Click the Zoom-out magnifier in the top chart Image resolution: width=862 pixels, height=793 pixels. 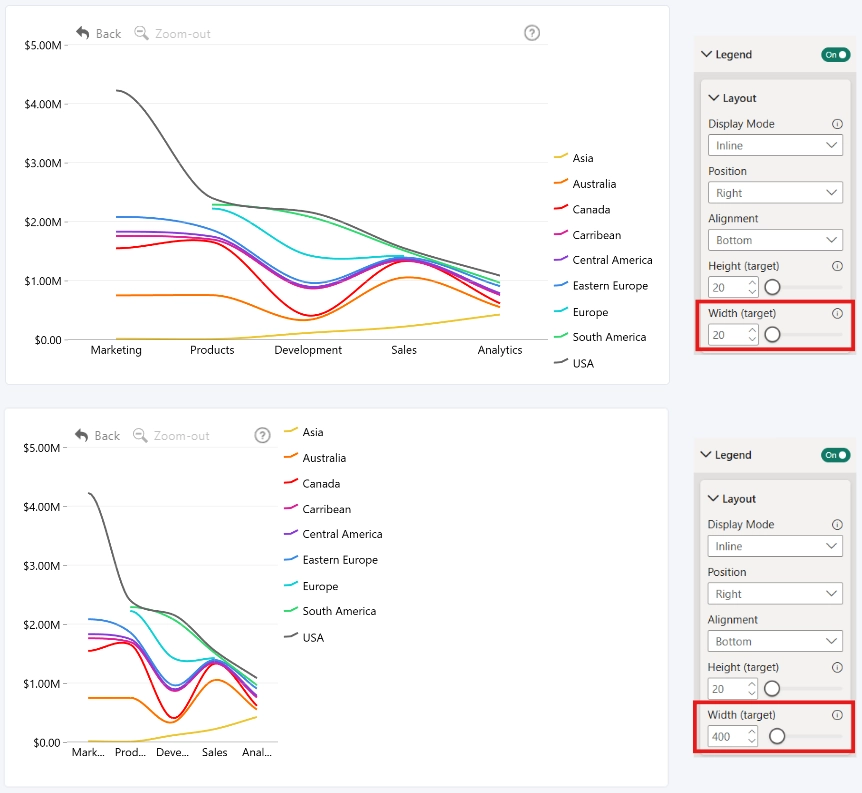pyautogui.click(x=141, y=33)
